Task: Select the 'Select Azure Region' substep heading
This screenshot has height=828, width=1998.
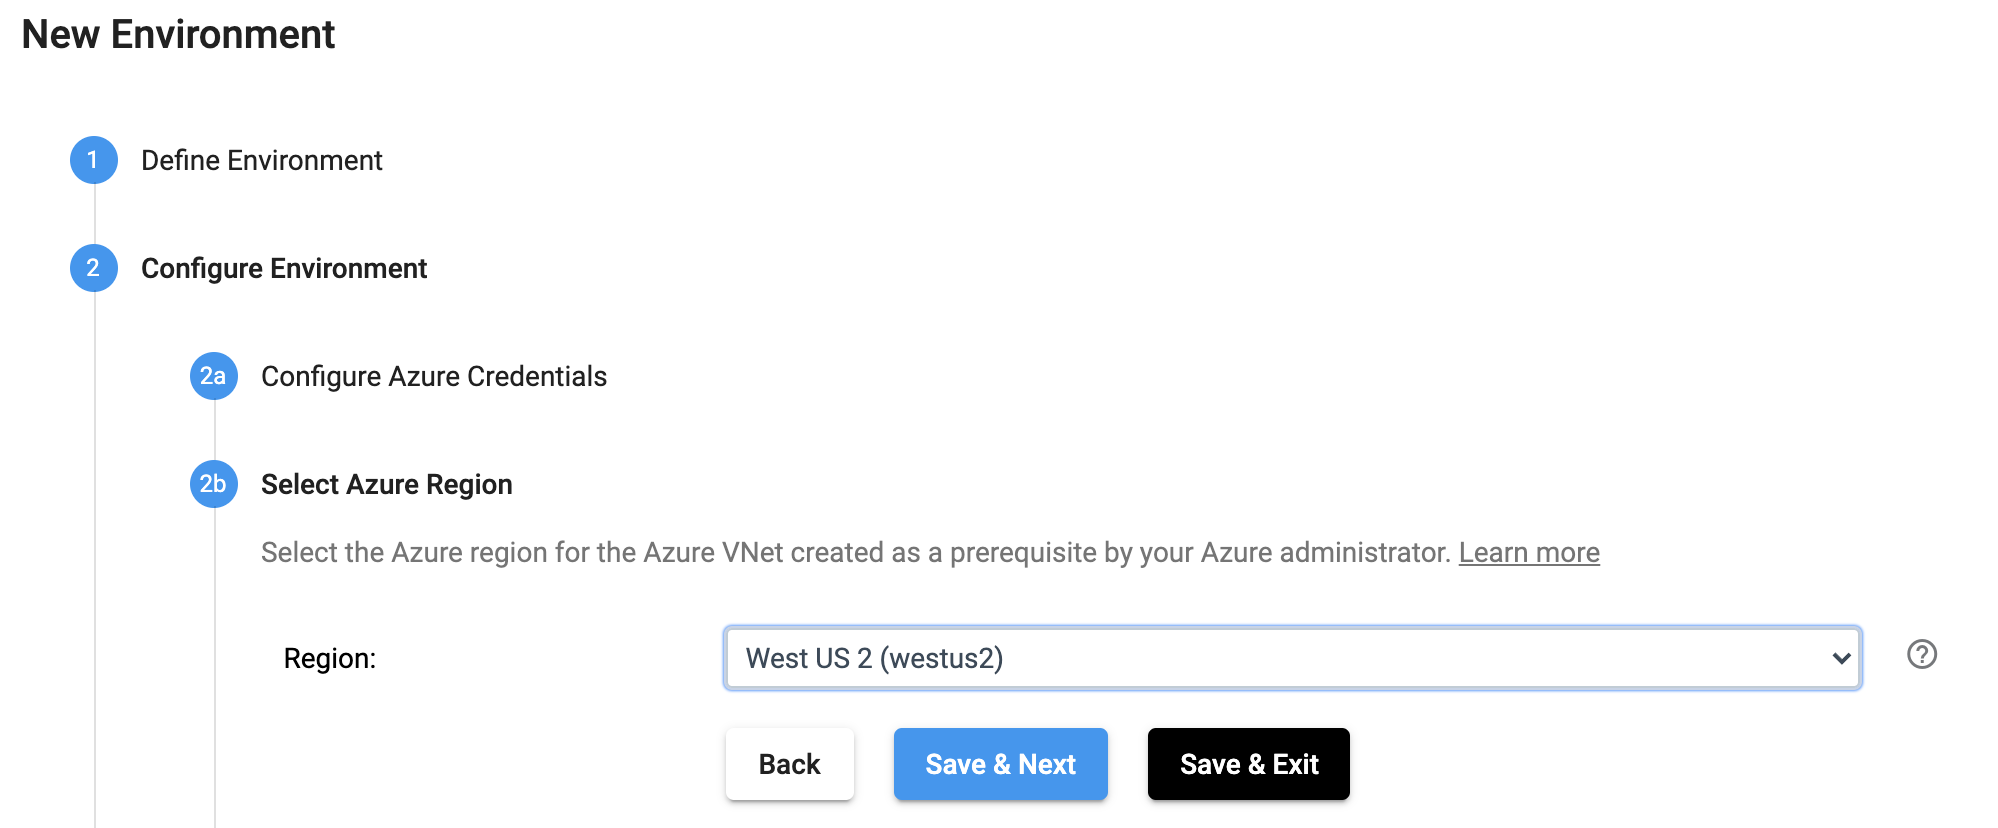Action: point(386,484)
